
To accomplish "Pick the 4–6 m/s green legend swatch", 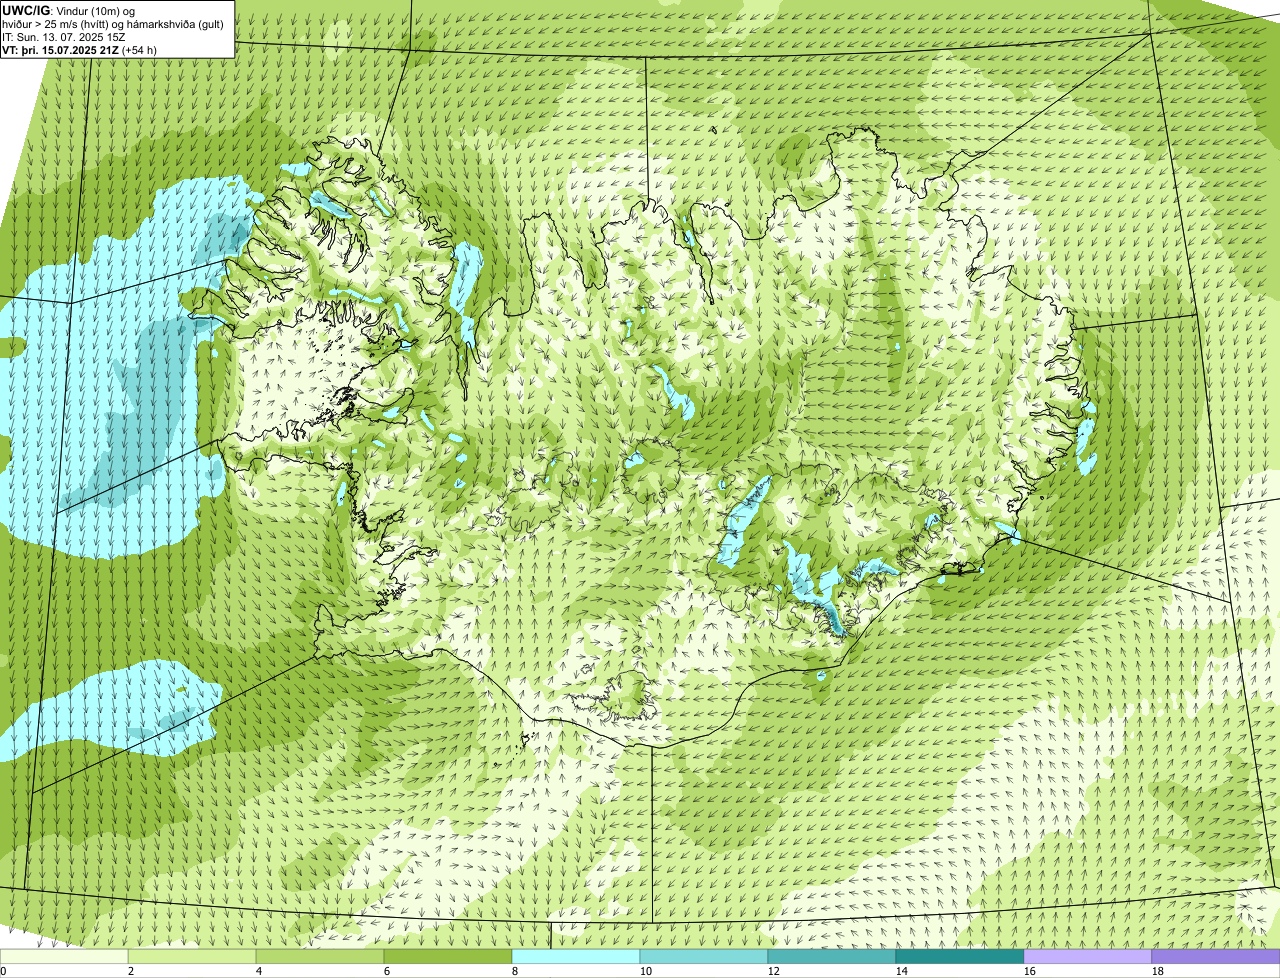I will [320, 957].
